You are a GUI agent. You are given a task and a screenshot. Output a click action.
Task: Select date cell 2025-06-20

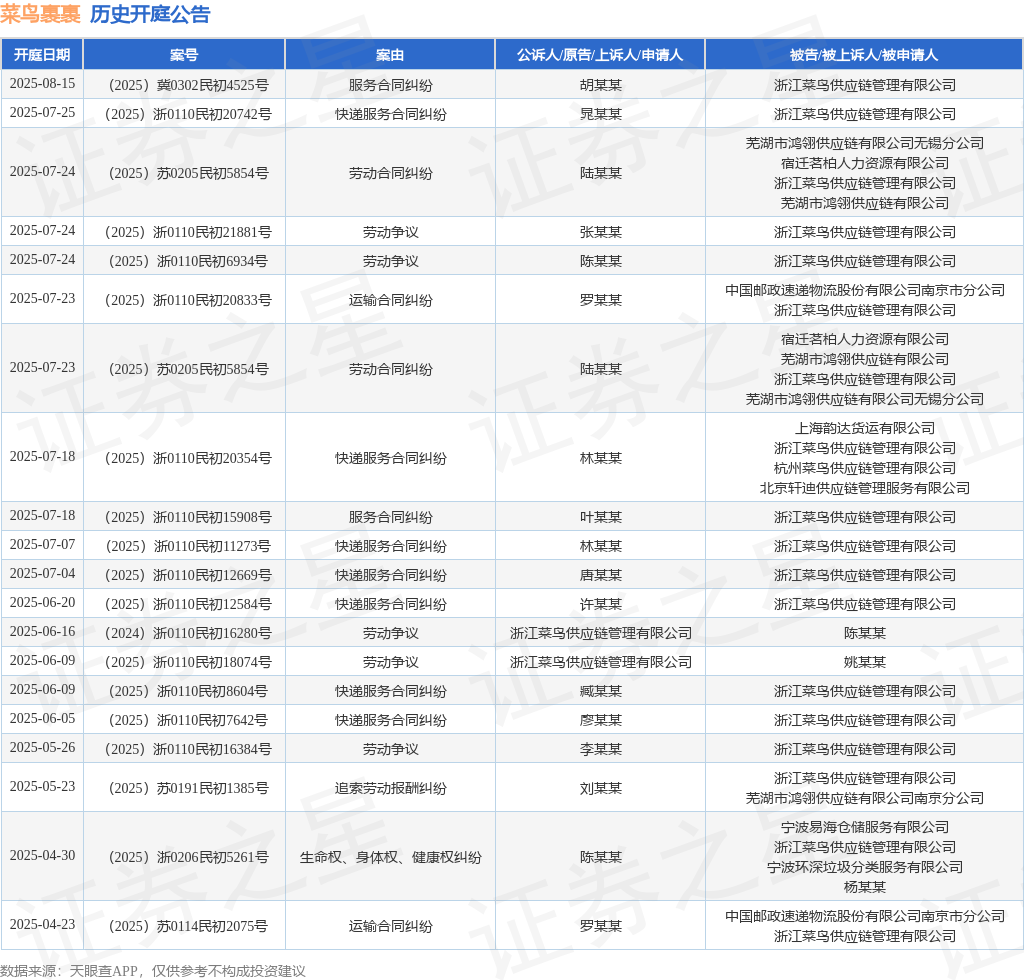click(x=42, y=603)
